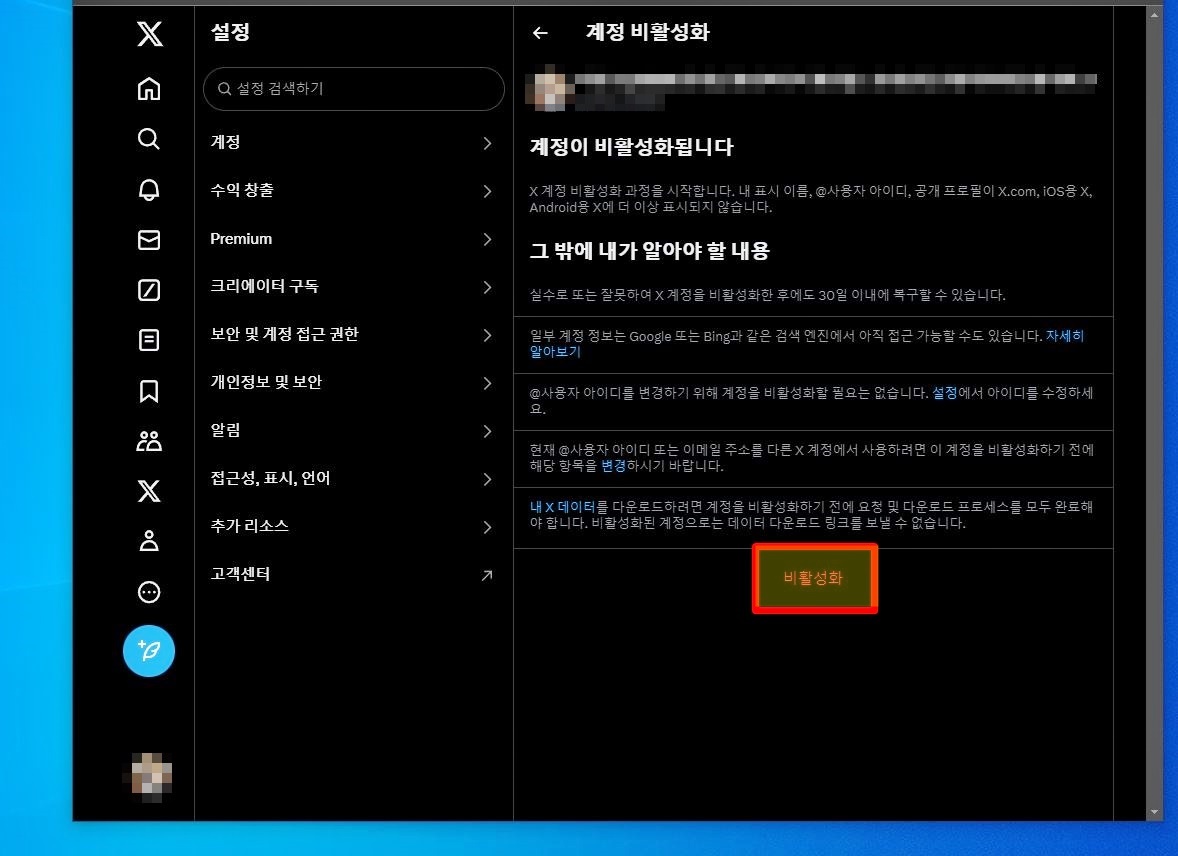Open 보안 및 계정 접근 권한 section

[353, 335]
